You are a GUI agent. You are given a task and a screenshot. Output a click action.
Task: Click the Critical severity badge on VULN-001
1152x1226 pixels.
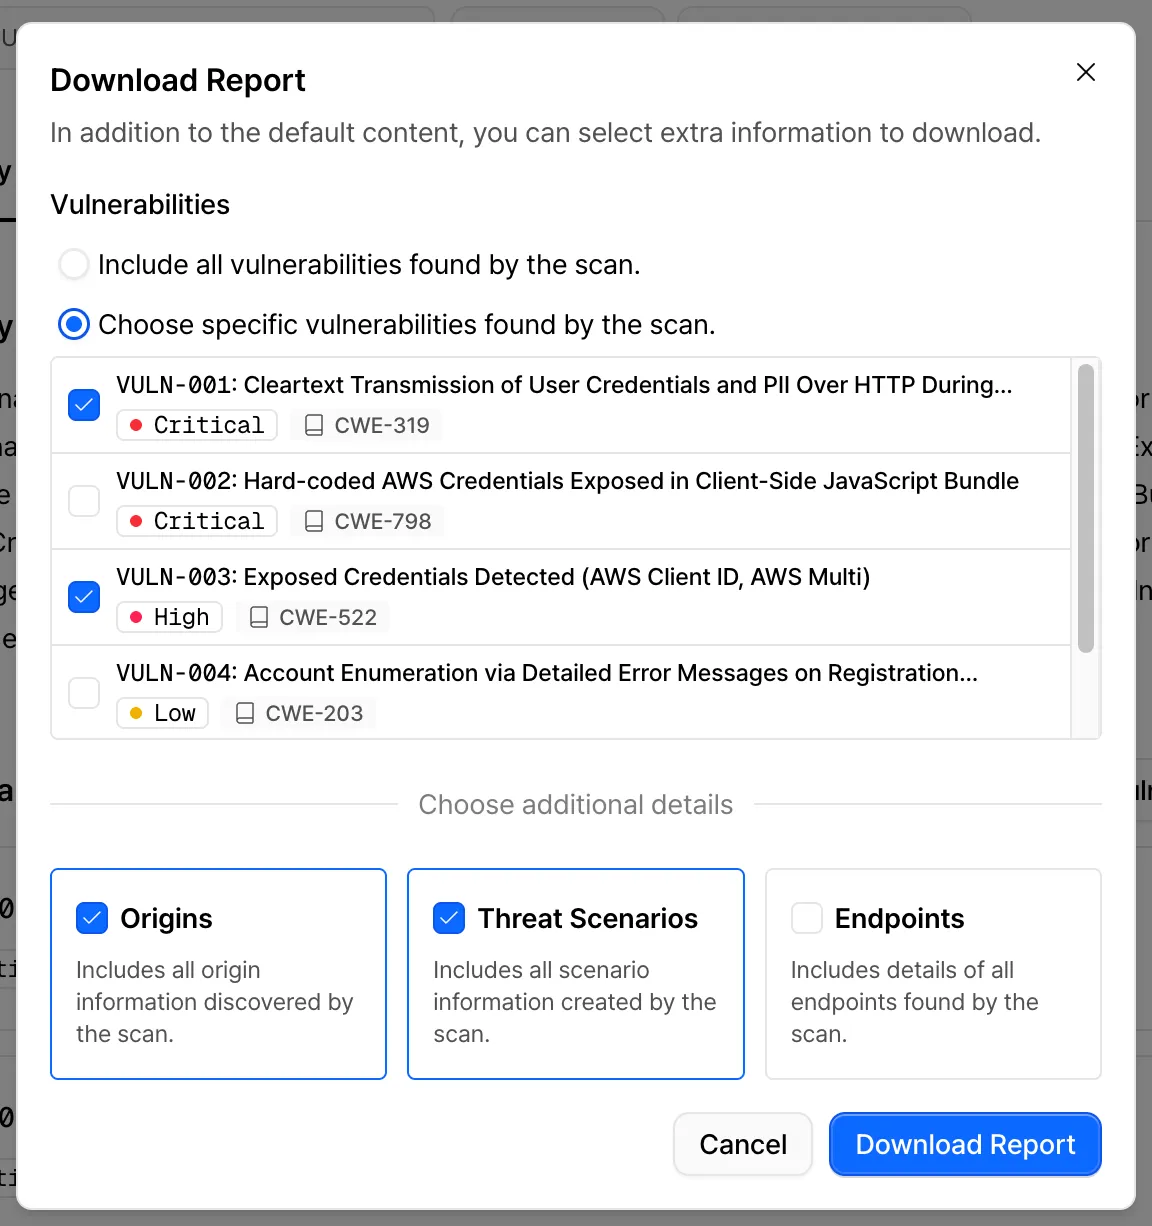(x=196, y=424)
